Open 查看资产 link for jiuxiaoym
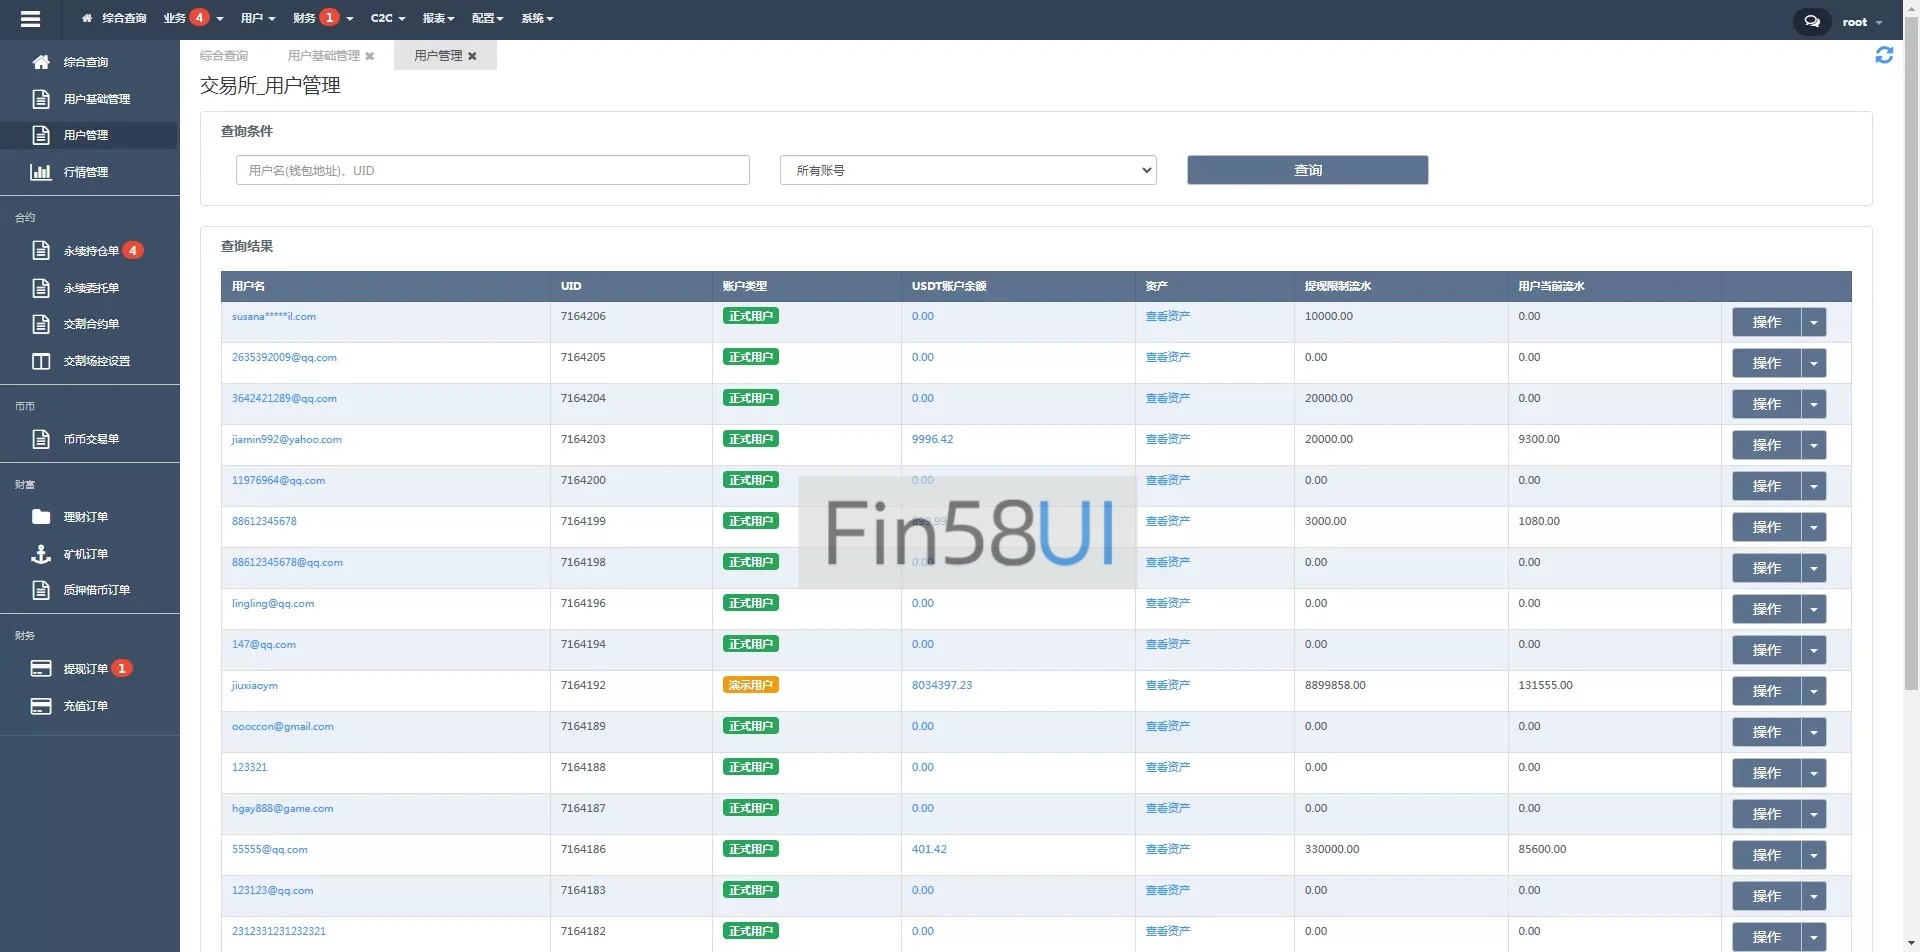 [1167, 686]
